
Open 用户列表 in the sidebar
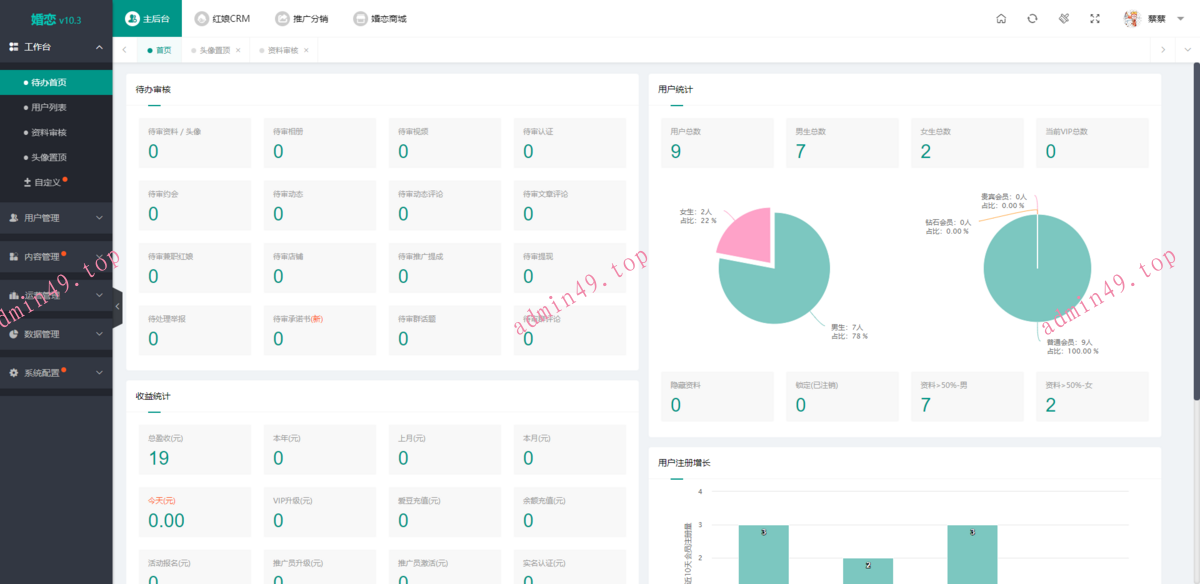click(49, 107)
